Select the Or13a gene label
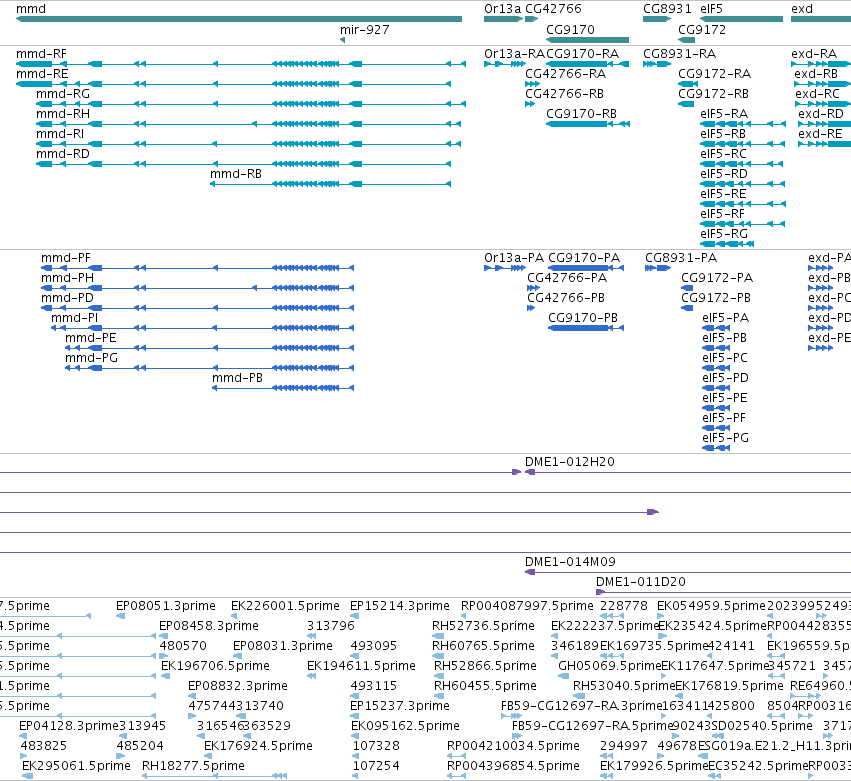The image size is (851, 781). click(503, 9)
